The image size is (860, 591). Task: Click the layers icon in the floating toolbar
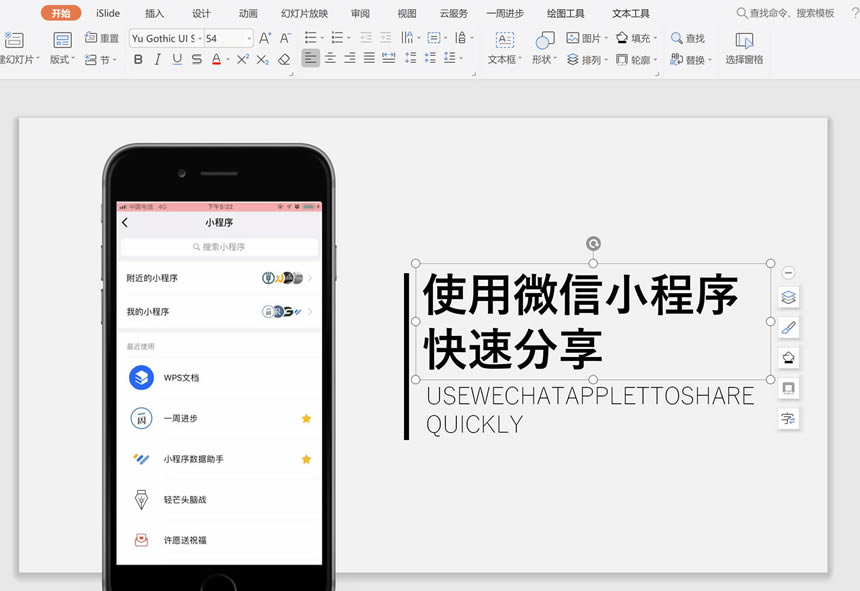(x=788, y=297)
